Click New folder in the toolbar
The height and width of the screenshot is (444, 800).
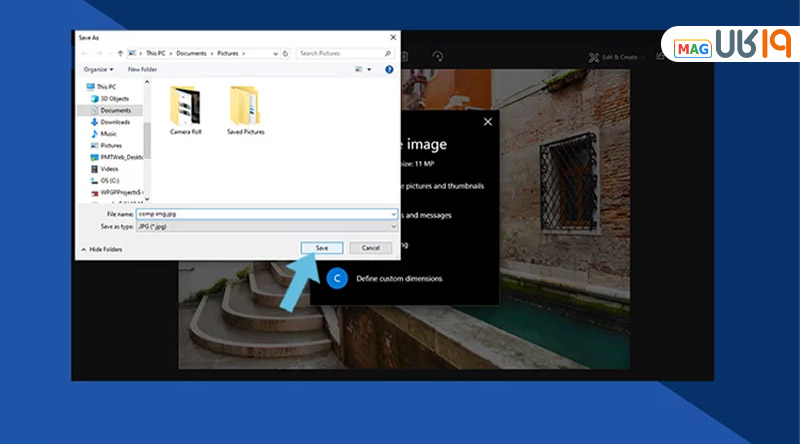(x=141, y=70)
